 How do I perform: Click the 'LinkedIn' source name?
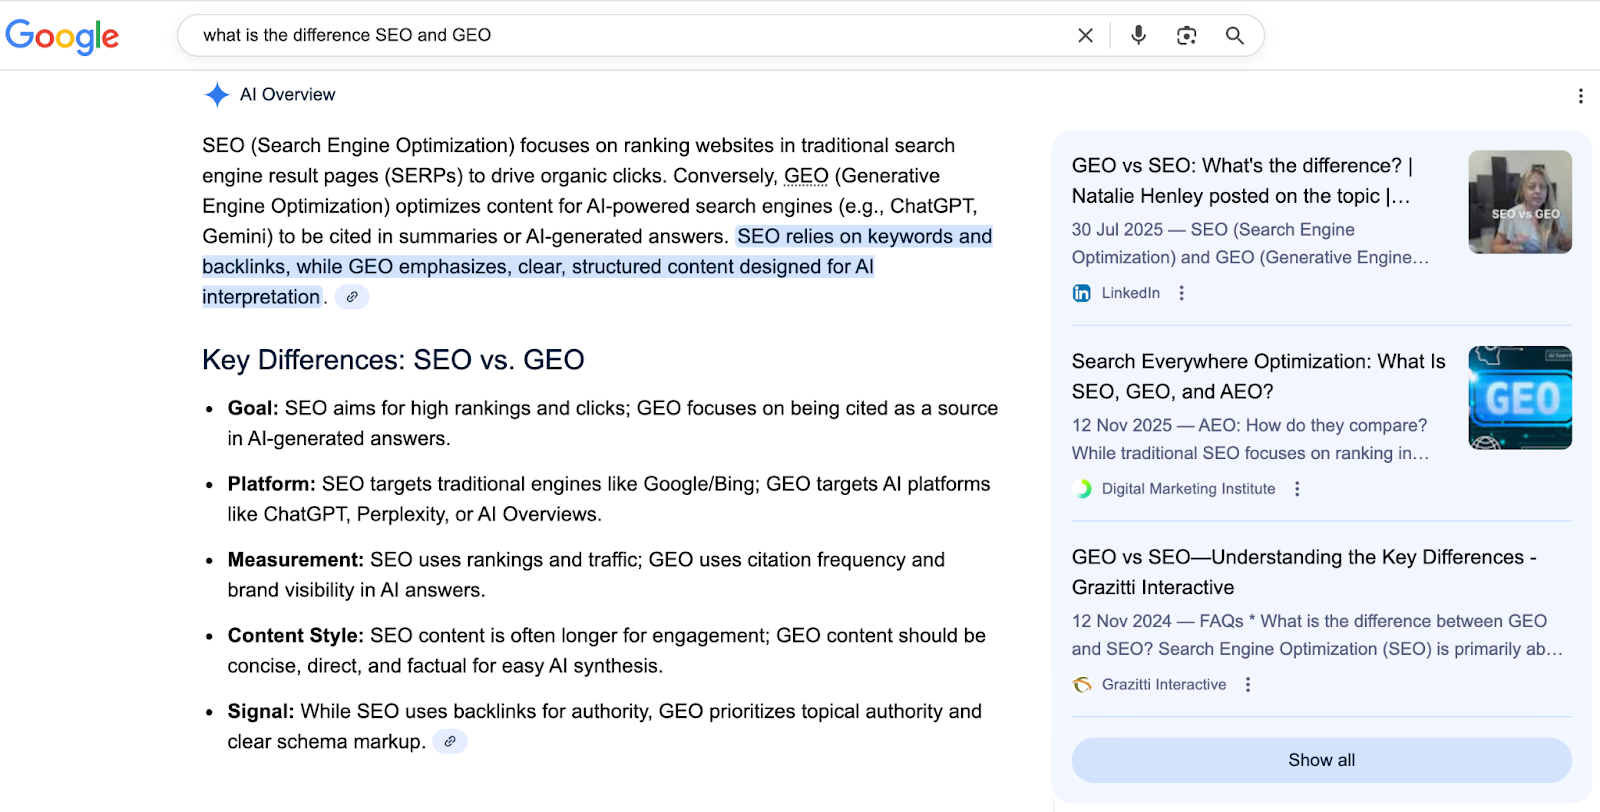(x=1131, y=293)
